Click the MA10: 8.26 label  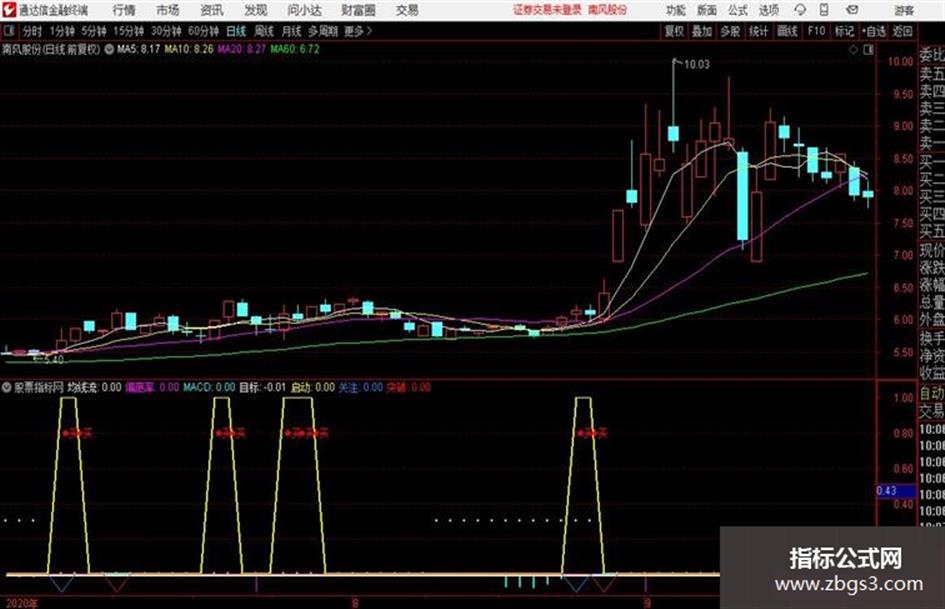tap(189, 49)
